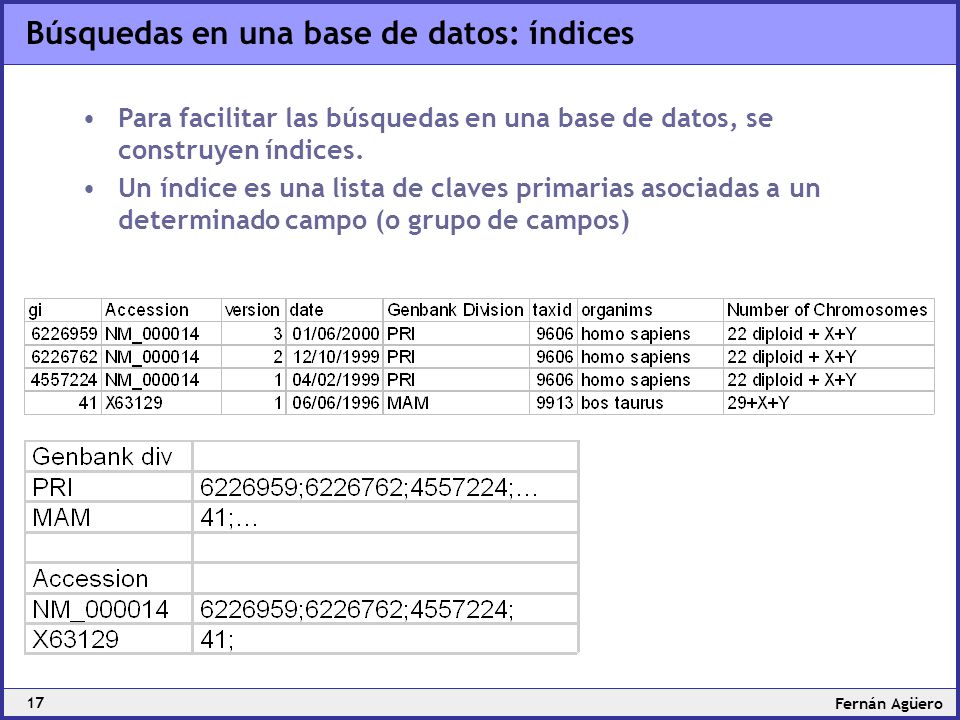Click the "taxid" column header
Screen dimensions: 960x720
click(x=552, y=310)
